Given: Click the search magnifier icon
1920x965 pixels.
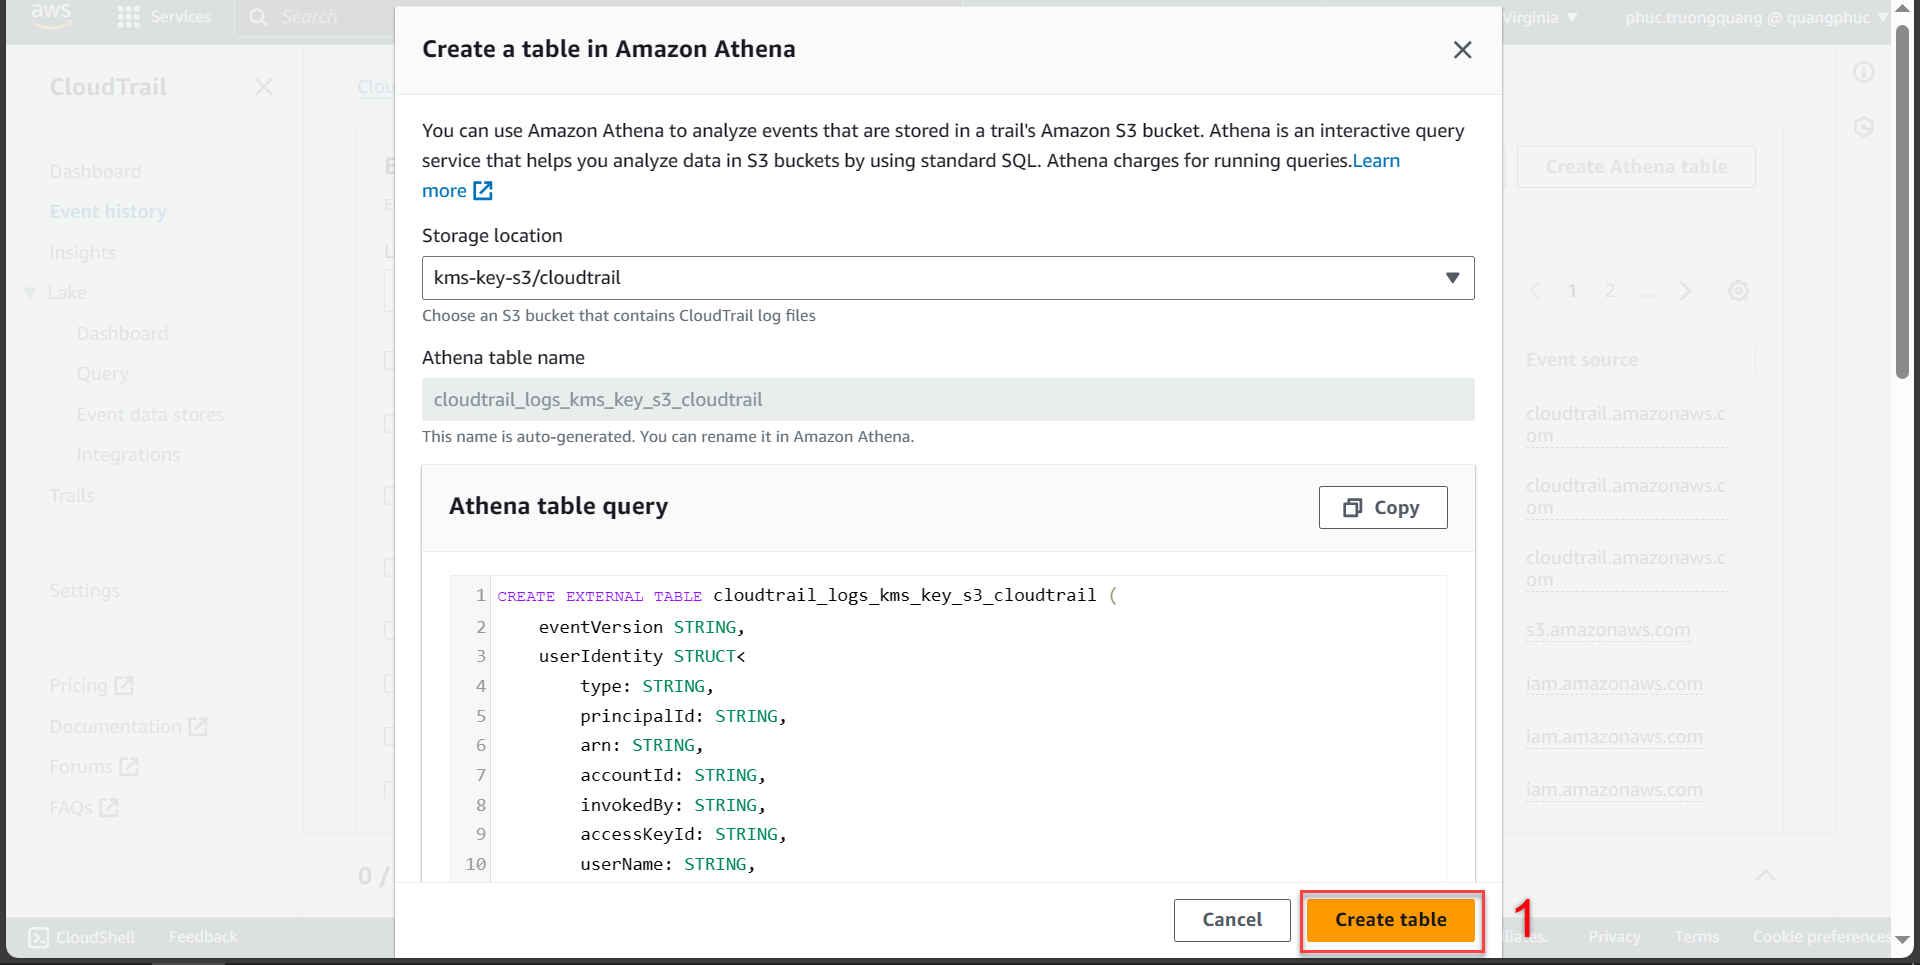Looking at the screenshot, I should click(x=258, y=17).
